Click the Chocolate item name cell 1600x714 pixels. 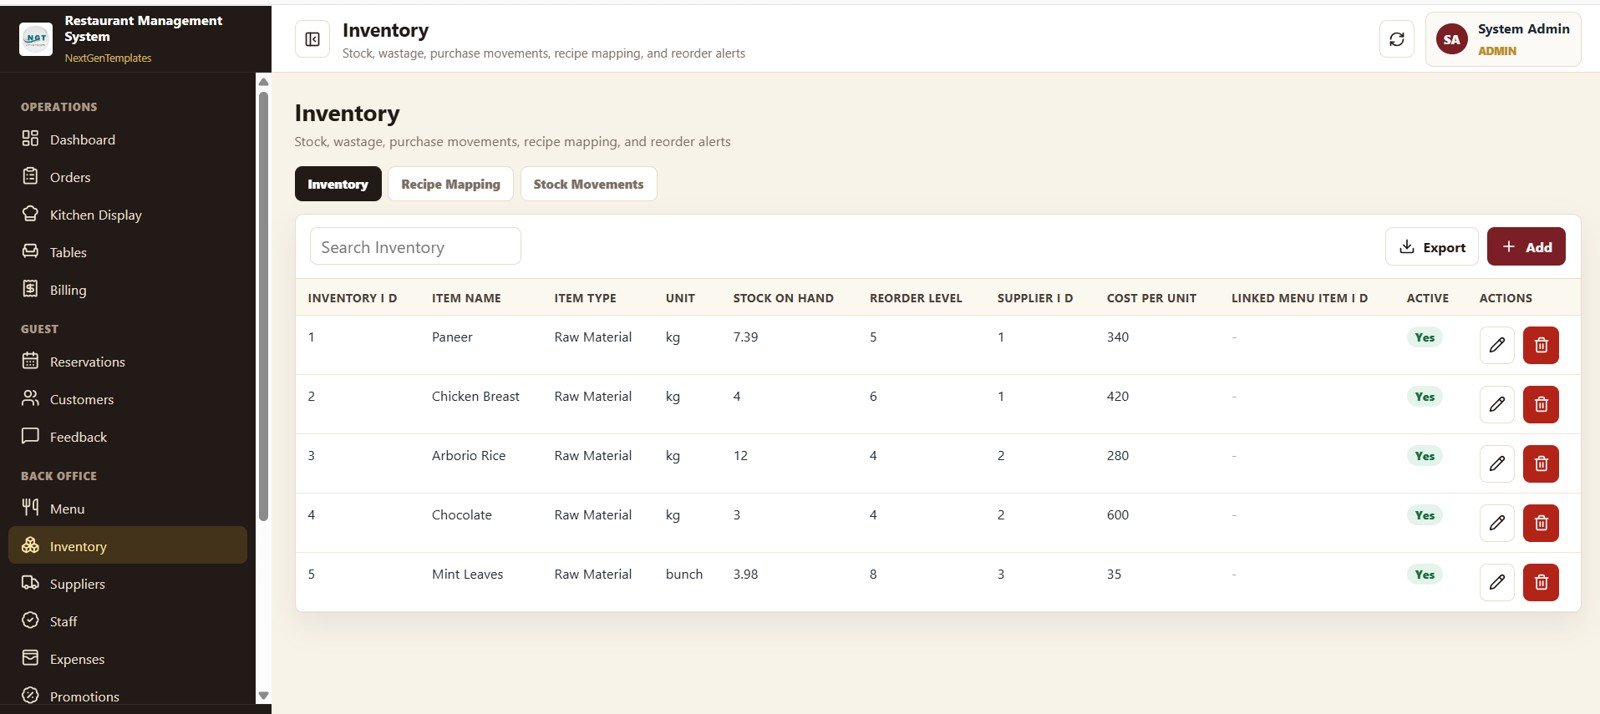(461, 515)
